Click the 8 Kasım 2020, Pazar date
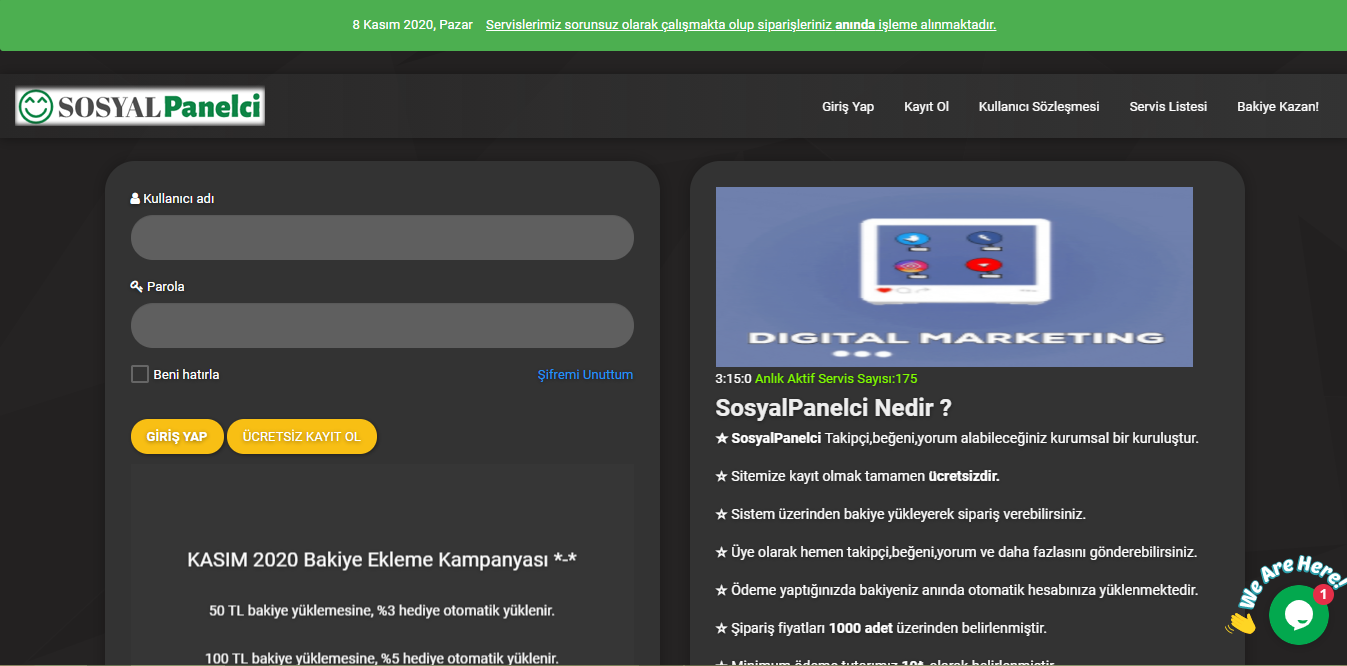Screen dimensions: 1347x666 [x=412, y=25]
